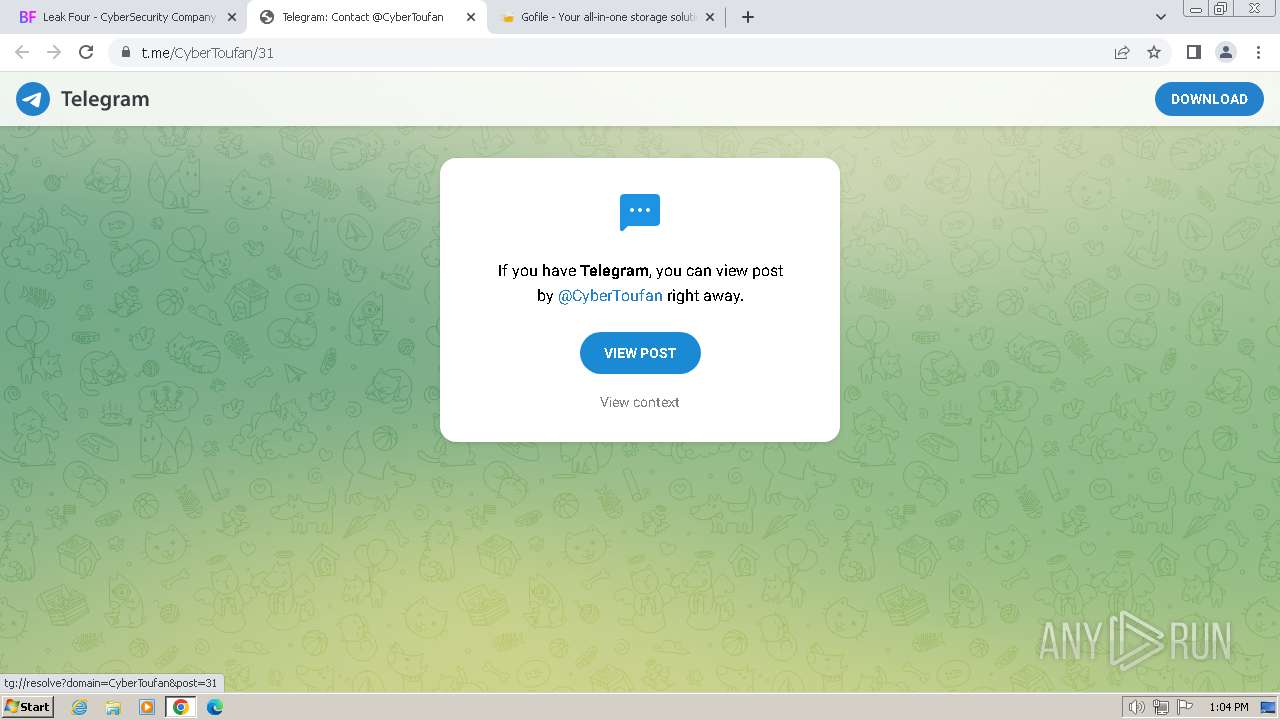The image size is (1280, 720).
Task: Open the @CyberToufan channel link
Action: tap(610, 296)
